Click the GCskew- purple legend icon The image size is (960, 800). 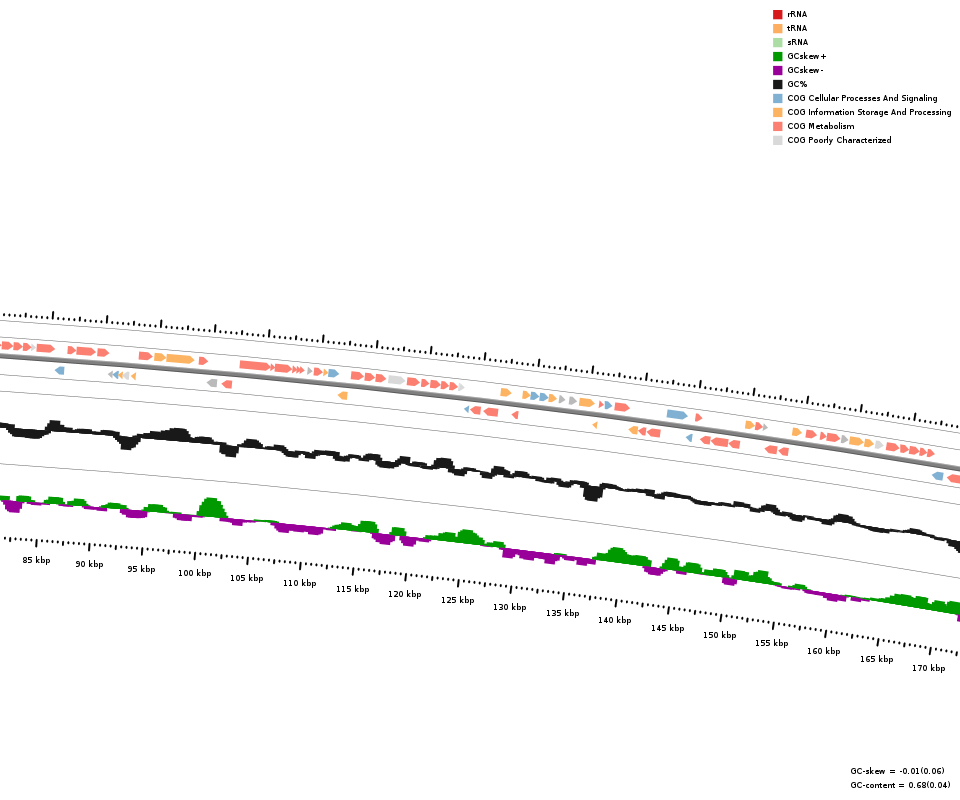(777, 70)
